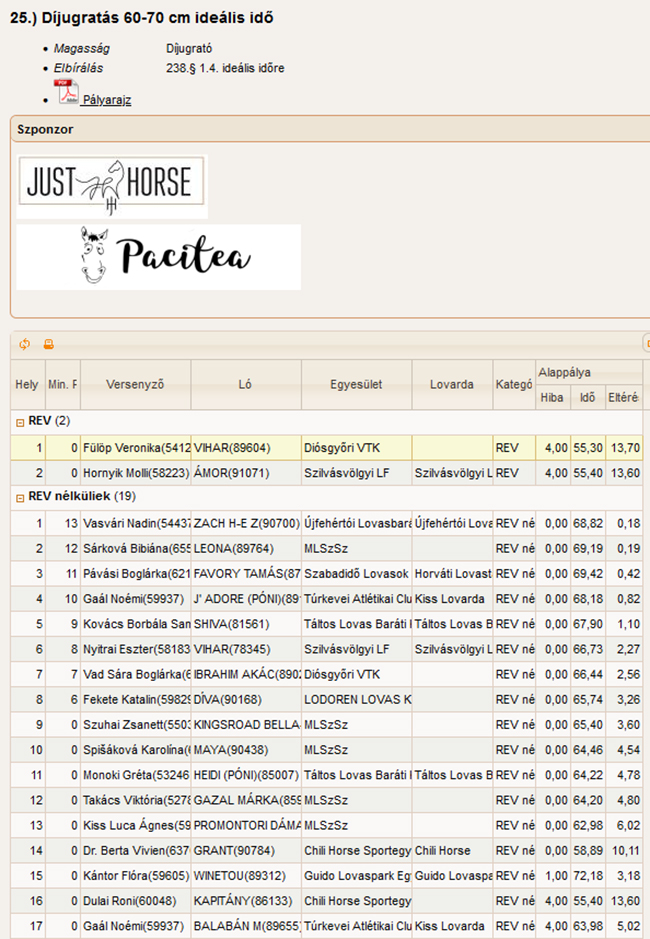Sort by the Versenyző column header
This screenshot has width=650, height=939.
134,384
